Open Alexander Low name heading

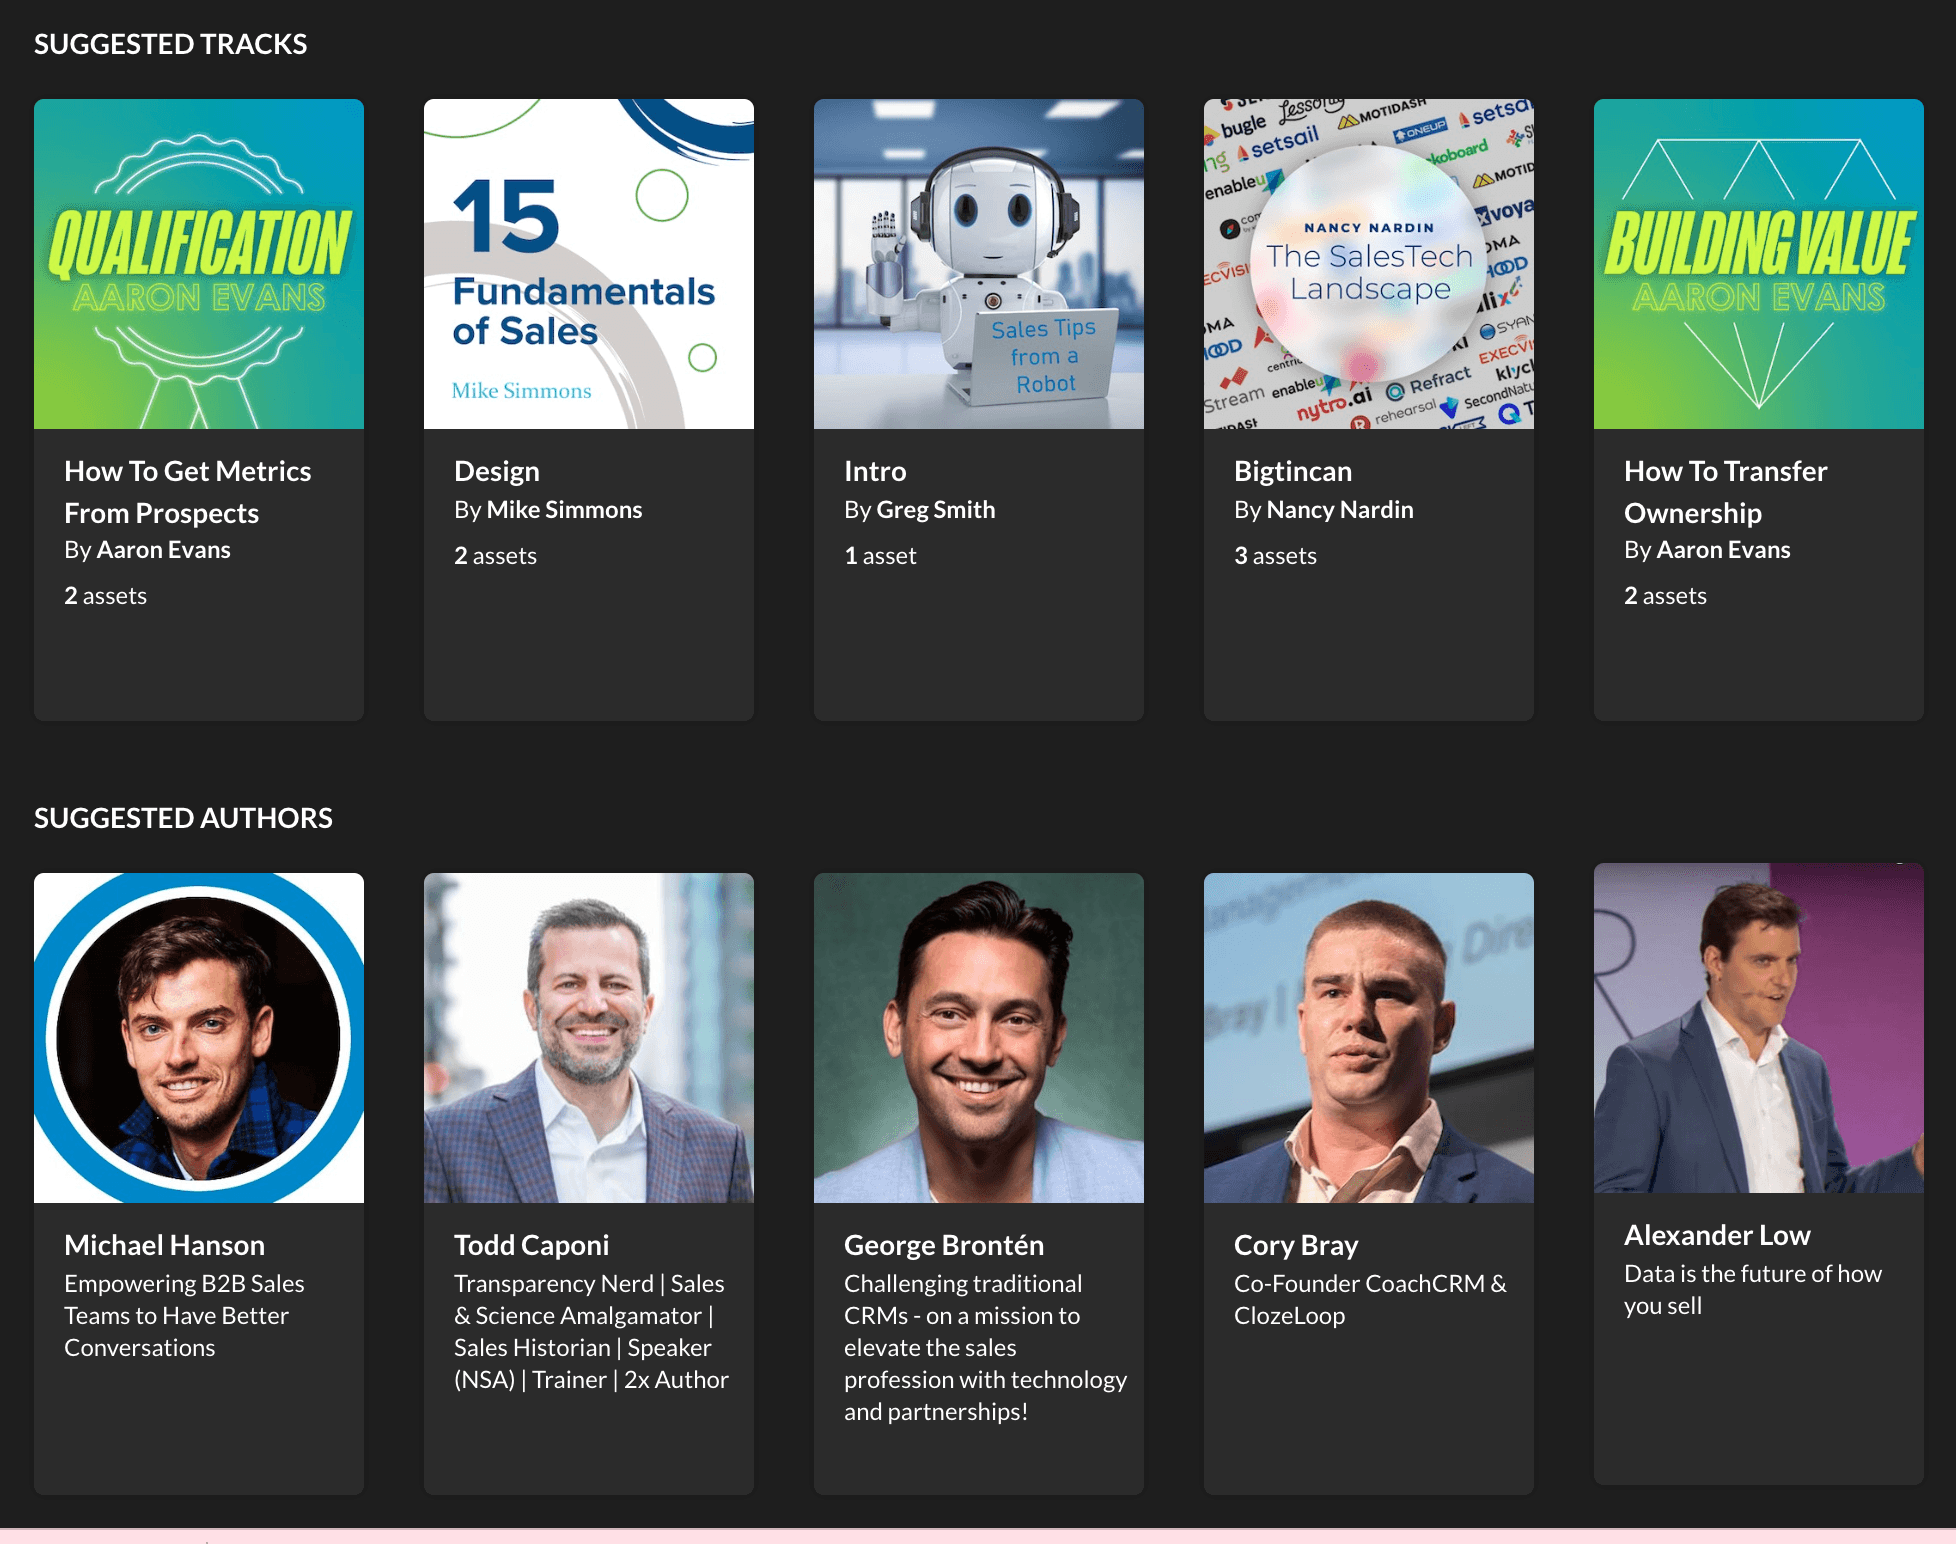click(x=1716, y=1235)
